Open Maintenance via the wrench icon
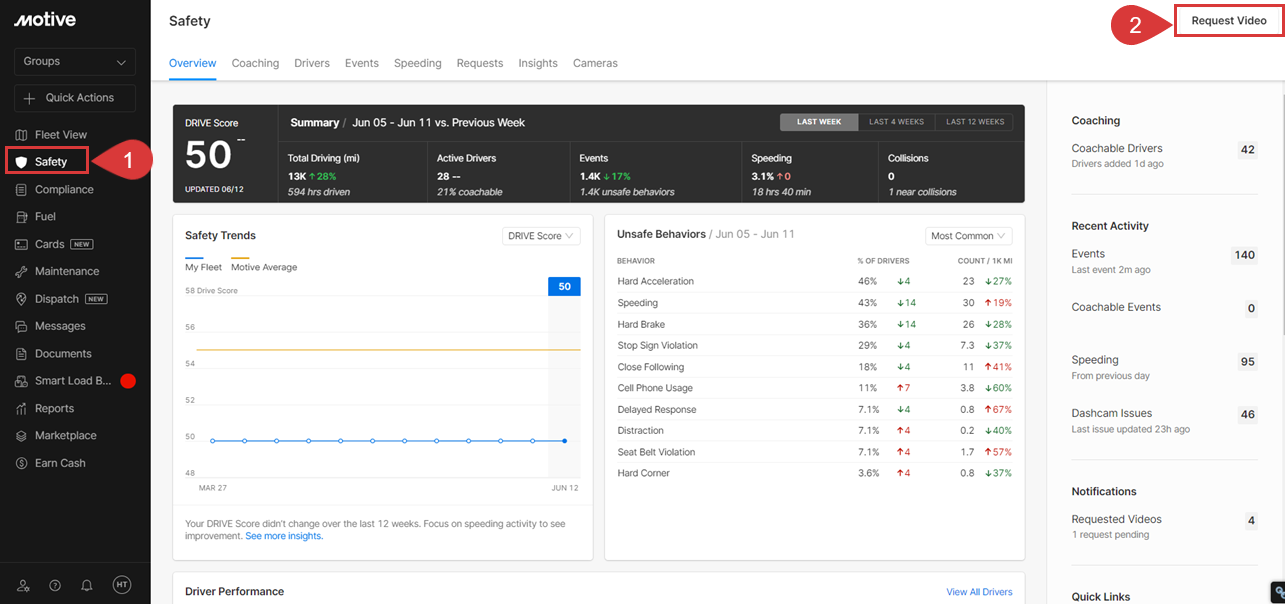1285x604 pixels. 22,272
